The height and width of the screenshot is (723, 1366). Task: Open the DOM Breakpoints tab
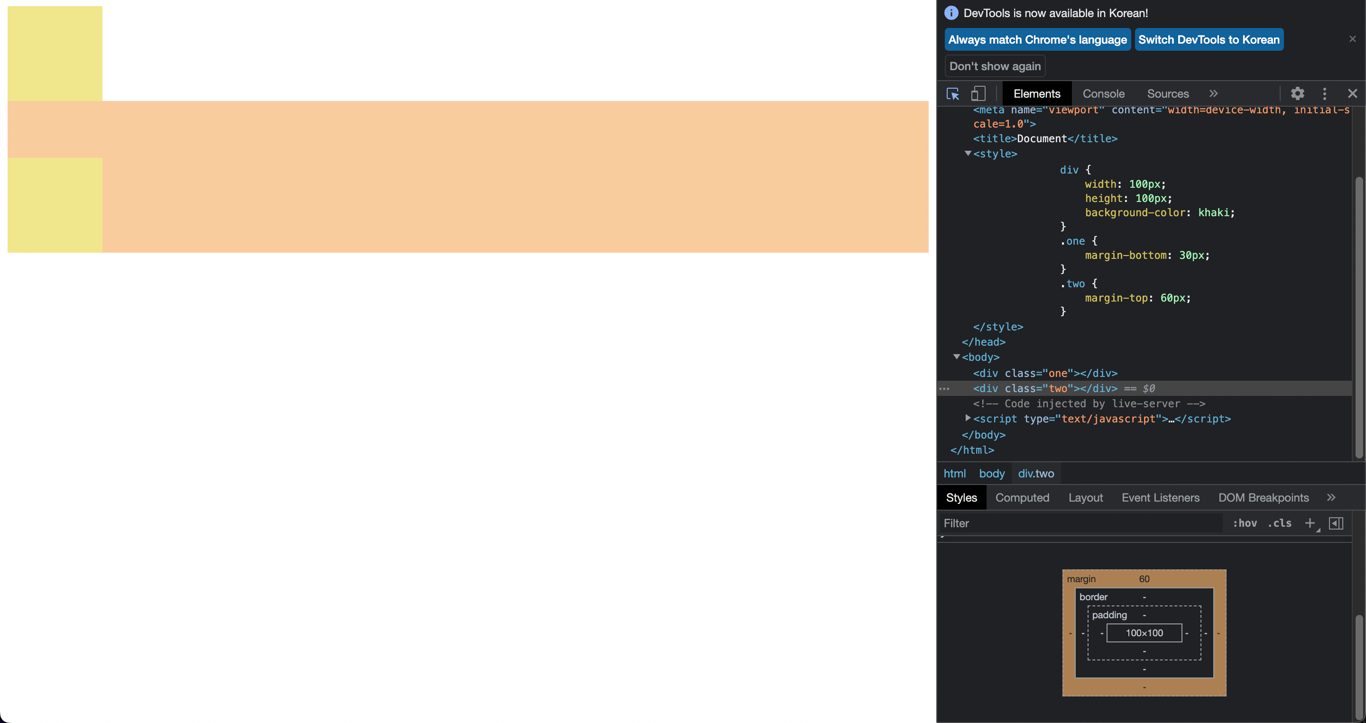[x=1263, y=498]
